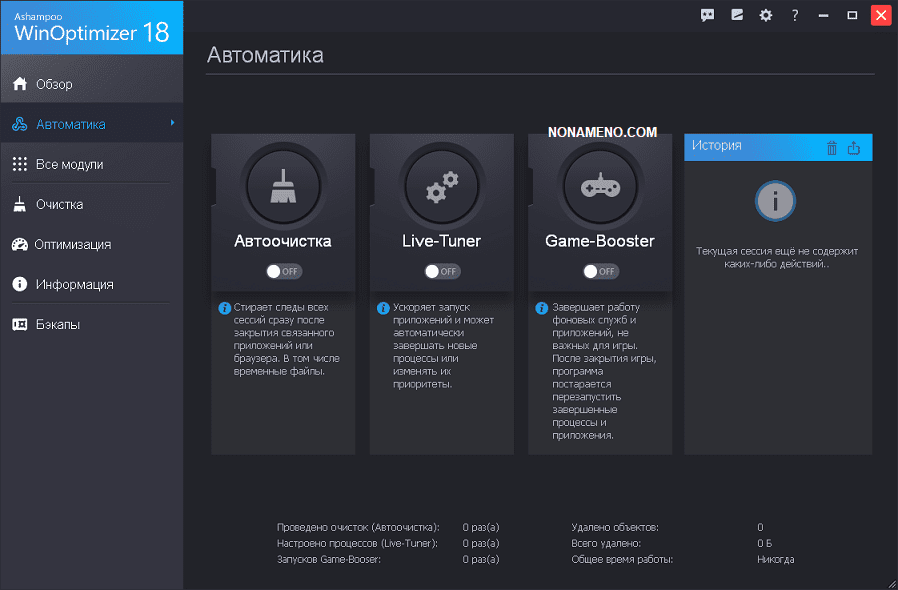The image size is (898, 590).
Task: Open the Обзор sidebar section
Action: coord(55,84)
